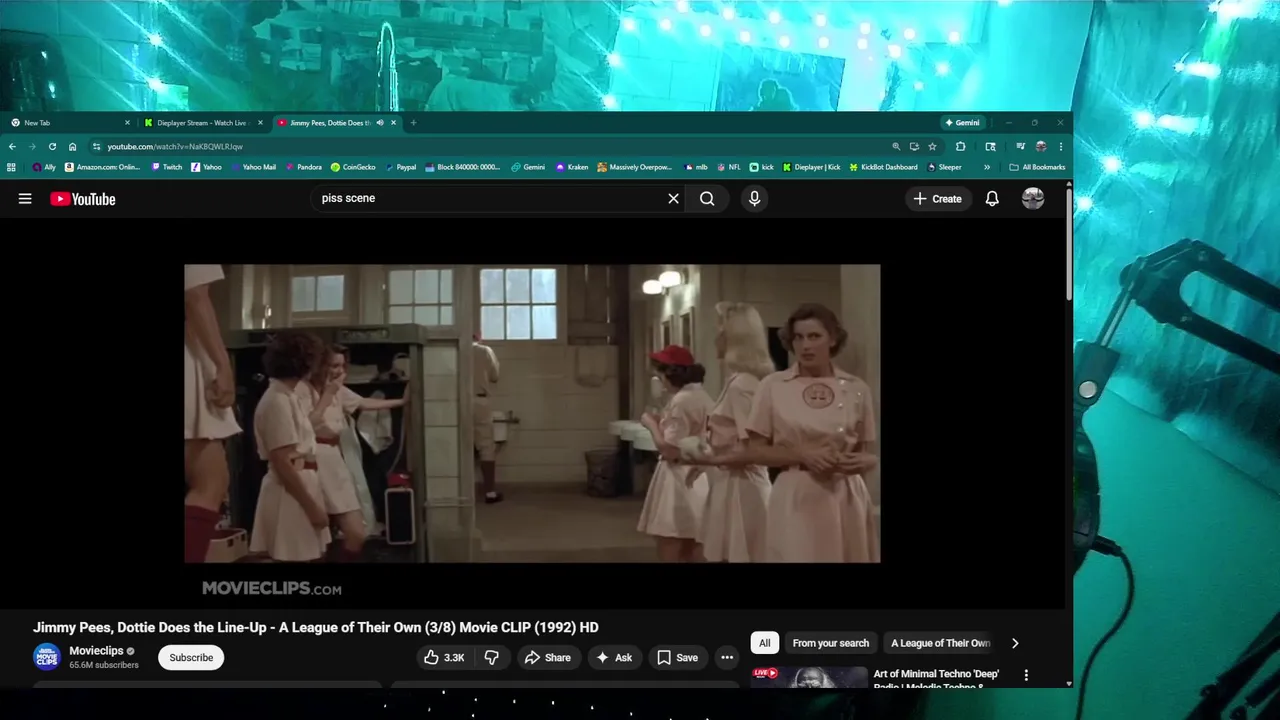The image size is (1280, 720).
Task: Open the mlb bookmark
Action: click(x=696, y=167)
